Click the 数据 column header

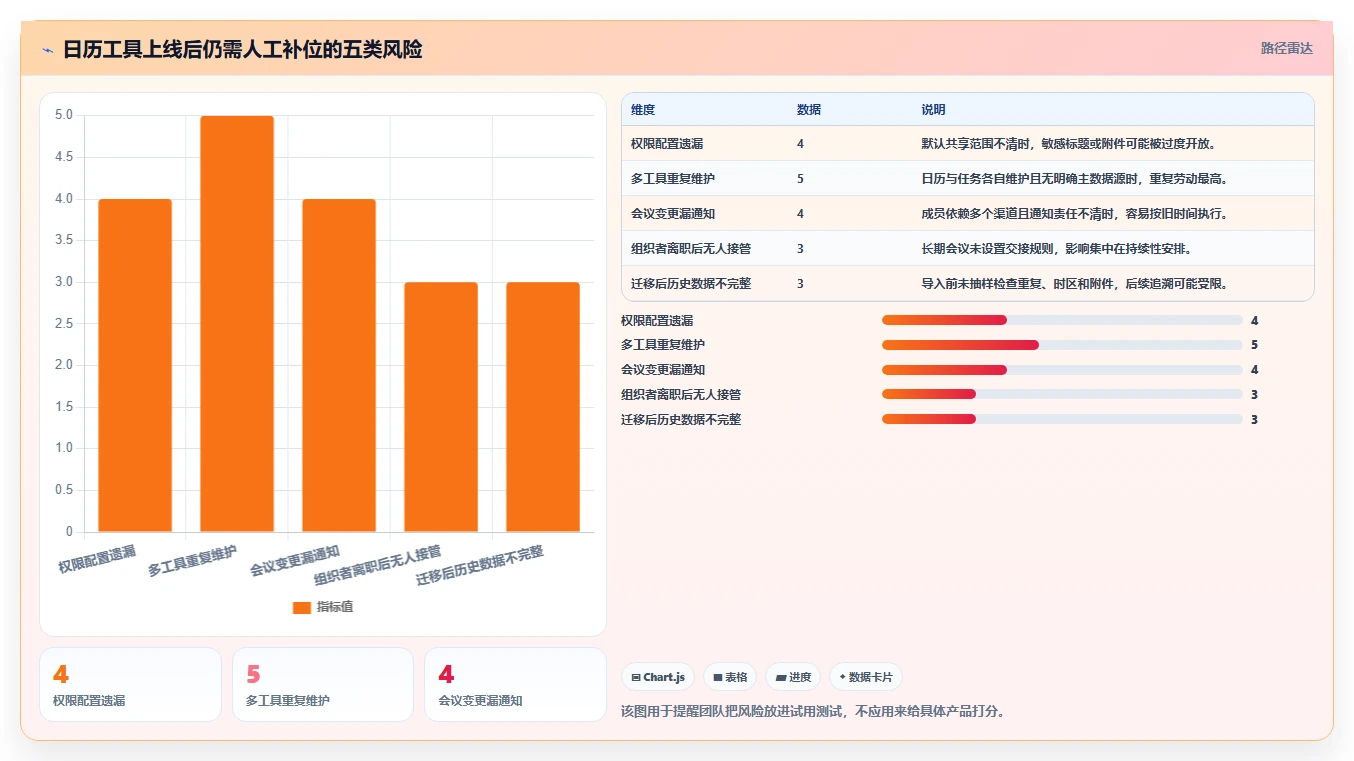(x=809, y=110)
